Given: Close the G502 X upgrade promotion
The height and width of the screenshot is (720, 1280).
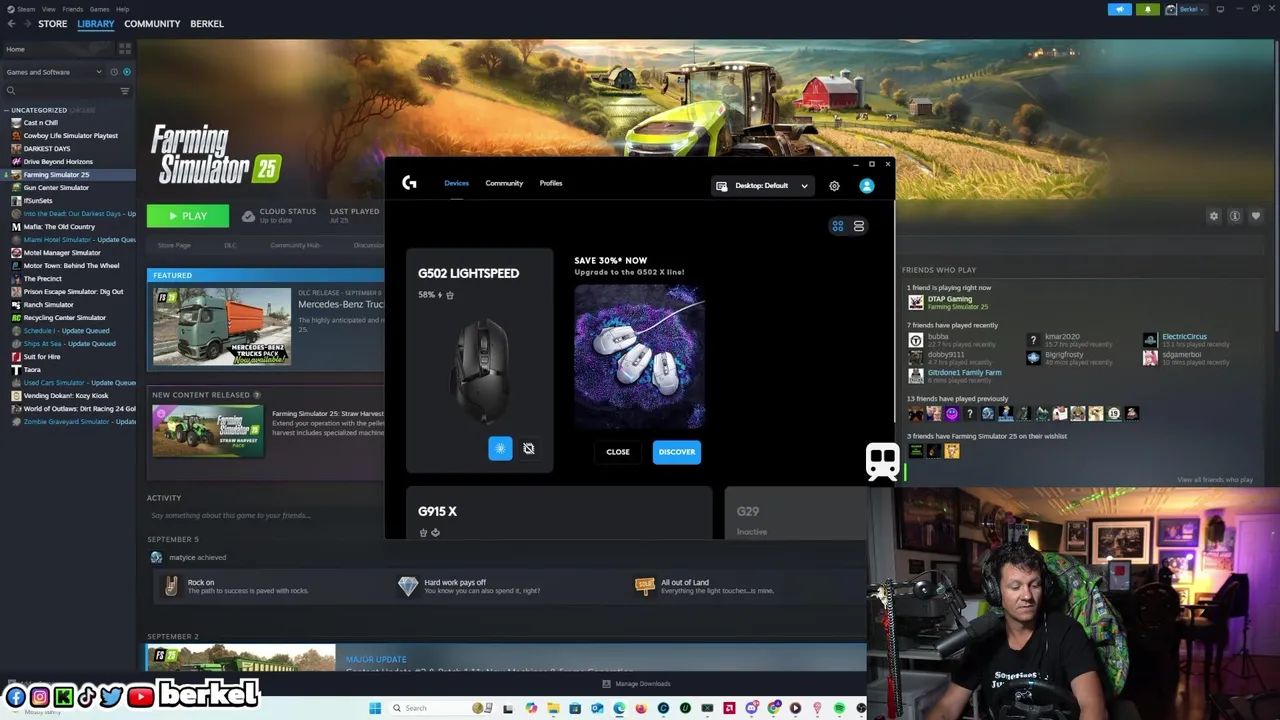Looking at the screenshot, I should (618, 452).
